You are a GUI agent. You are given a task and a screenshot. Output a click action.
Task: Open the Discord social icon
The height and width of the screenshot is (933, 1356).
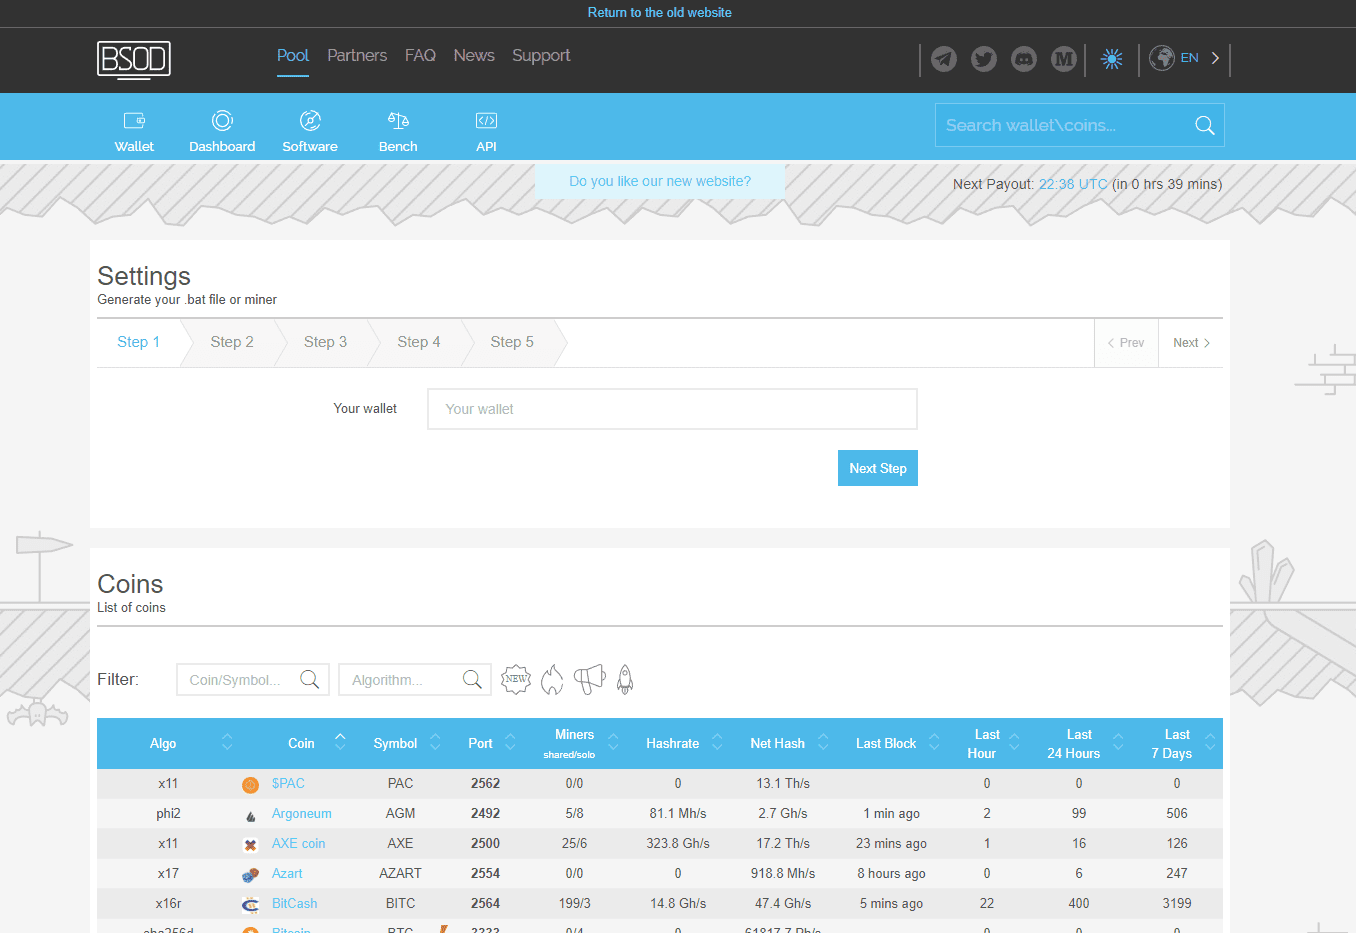click(1024, 59)
